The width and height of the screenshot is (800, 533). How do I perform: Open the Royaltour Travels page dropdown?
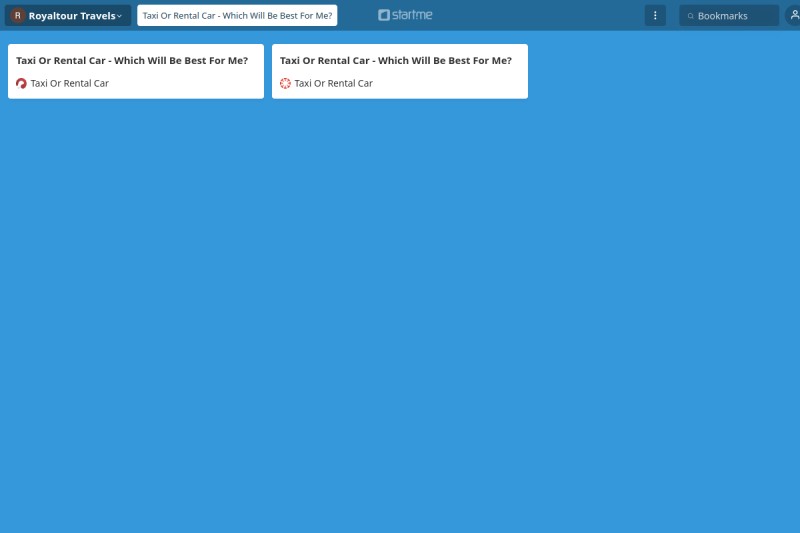tap(68, 15)
